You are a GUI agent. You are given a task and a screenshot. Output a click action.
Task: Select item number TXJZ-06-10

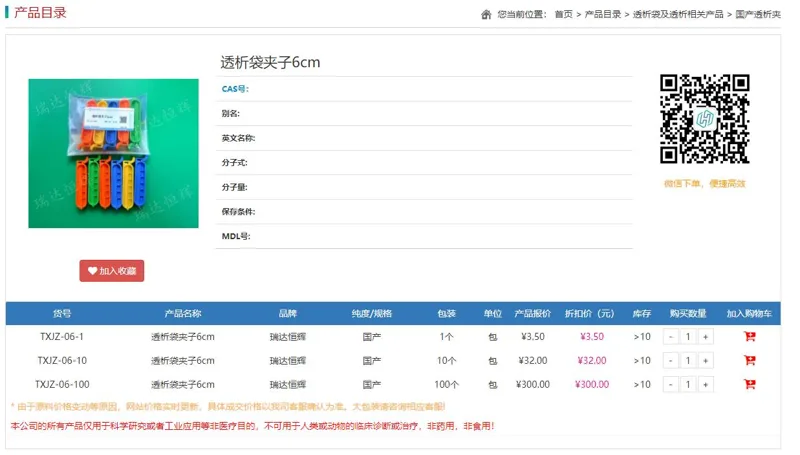point(62,361)
